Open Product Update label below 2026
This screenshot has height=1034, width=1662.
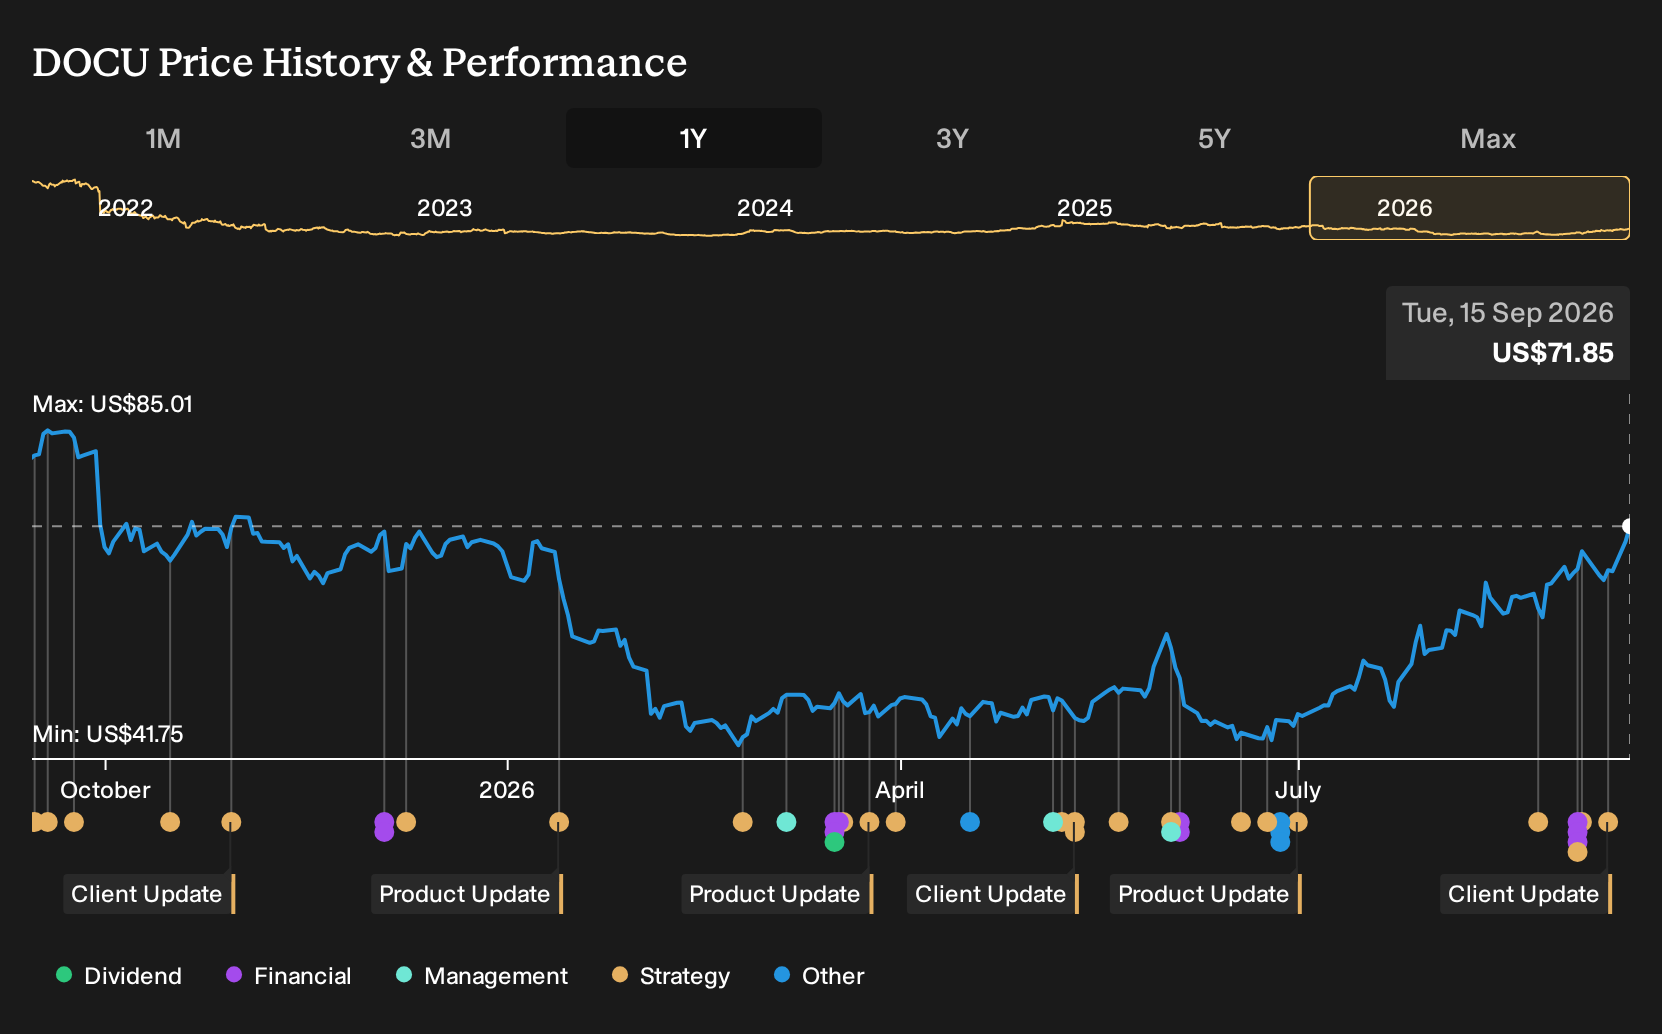click(467, 894)
